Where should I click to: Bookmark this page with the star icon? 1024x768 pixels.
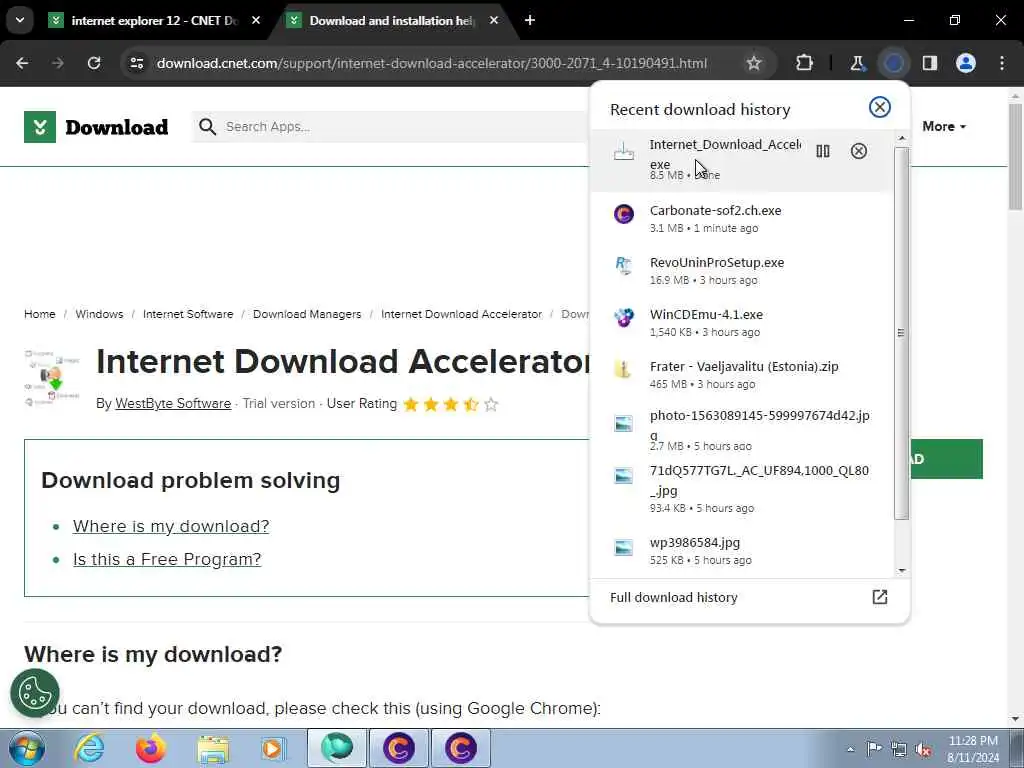pos(754,63)
